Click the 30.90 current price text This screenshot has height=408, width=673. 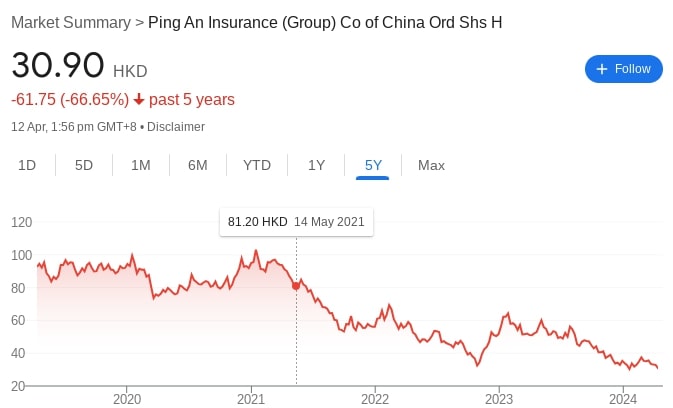pos(58,66)
